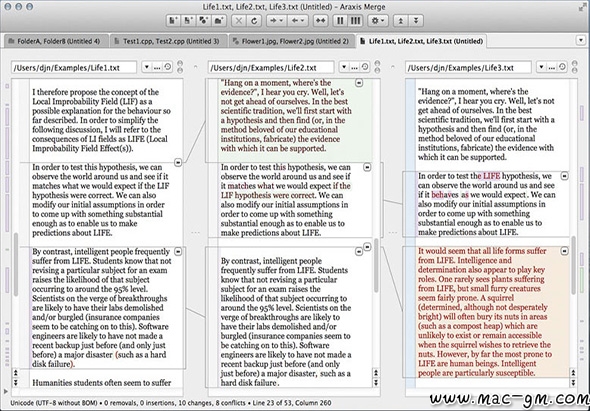Viewport: 590px width, 411px height.
Task: Open a new folder comparison
Action: coord(218,21)
